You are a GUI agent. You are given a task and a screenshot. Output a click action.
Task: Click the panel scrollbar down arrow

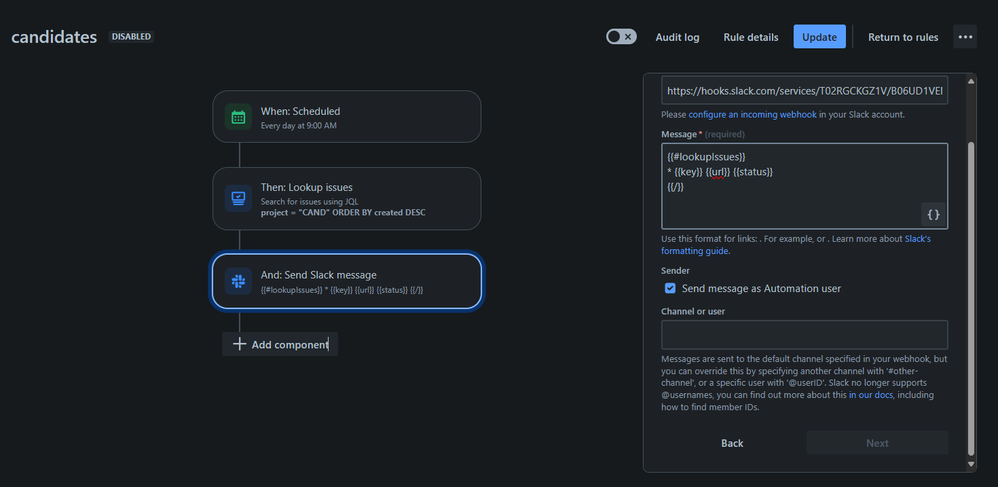[971, 465]
